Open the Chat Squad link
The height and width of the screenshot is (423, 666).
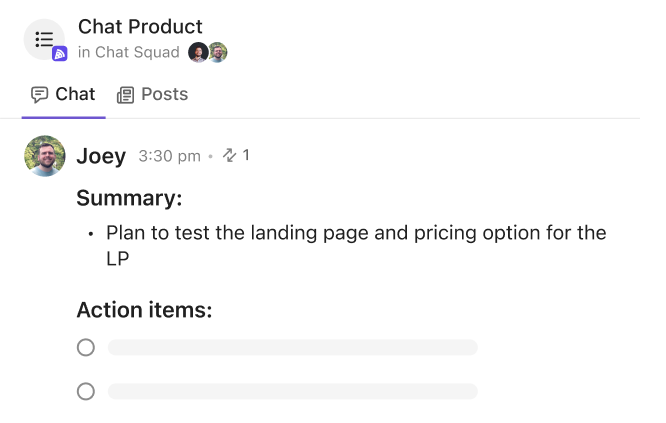pos(137,52)
